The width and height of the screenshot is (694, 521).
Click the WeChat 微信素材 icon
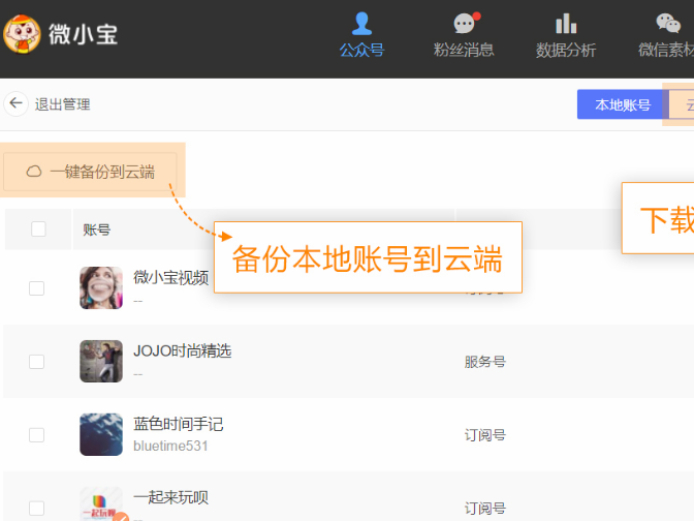[x=668, y=23]
